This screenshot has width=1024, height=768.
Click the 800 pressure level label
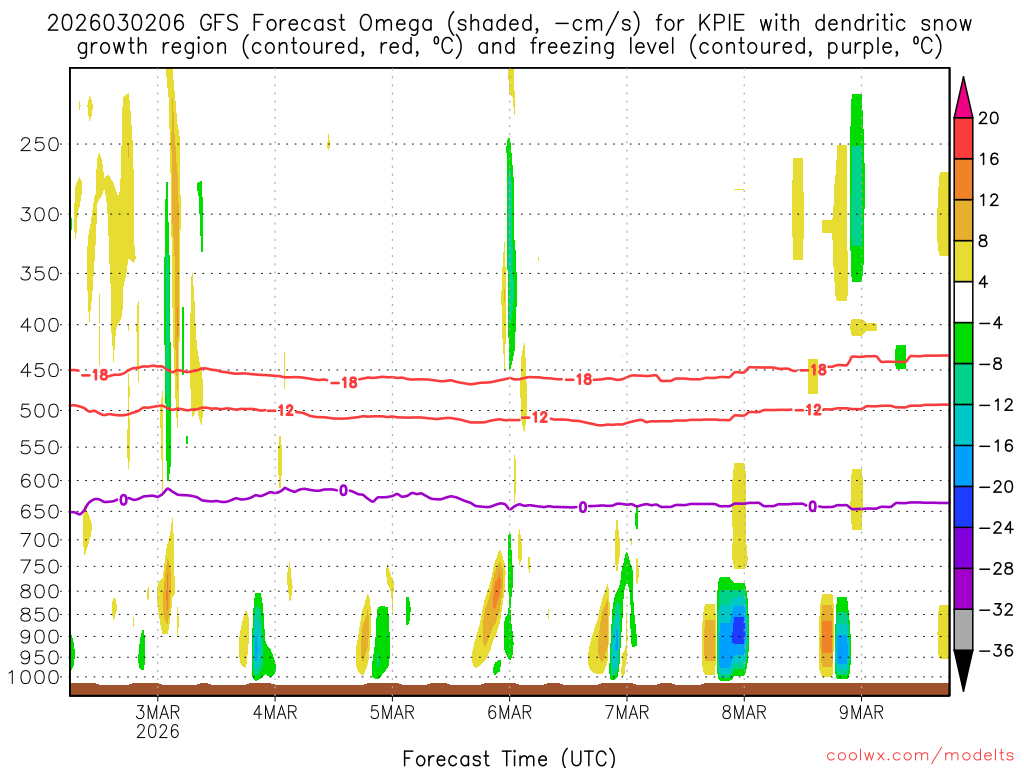click(40, 592)
